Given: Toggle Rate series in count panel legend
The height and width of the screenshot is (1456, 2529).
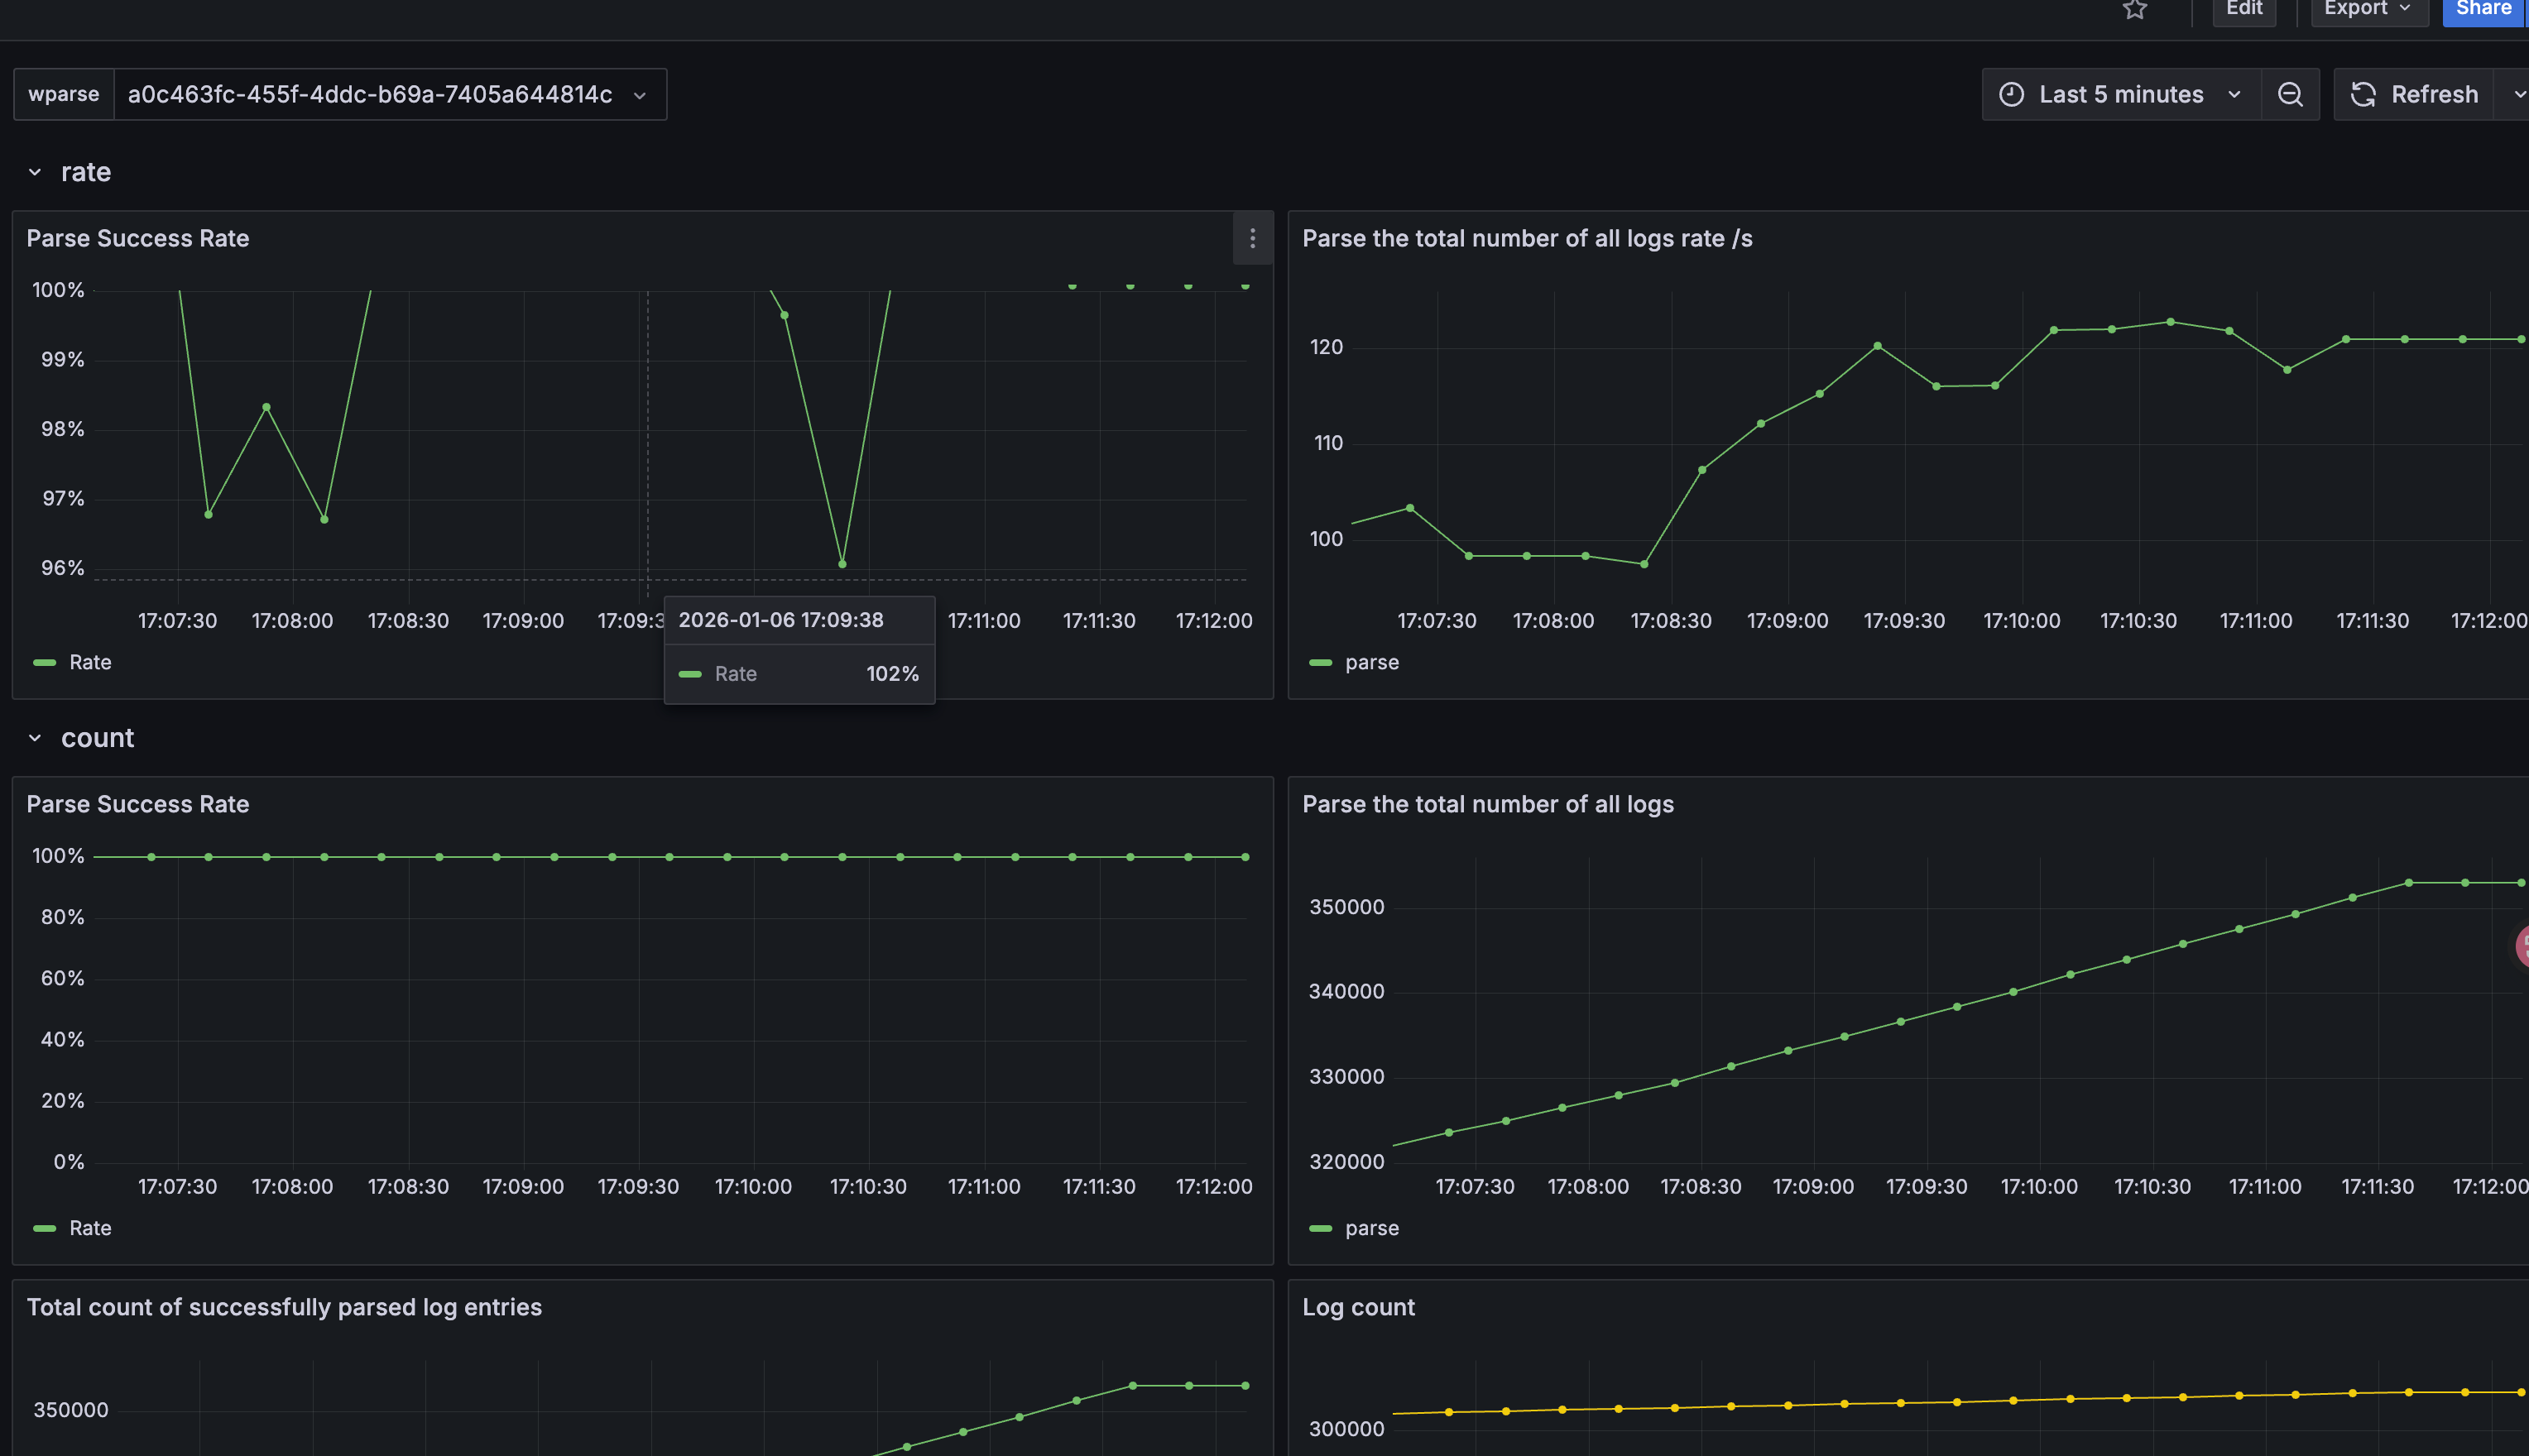Looking at the screenshot, I should pos(89,1228).
